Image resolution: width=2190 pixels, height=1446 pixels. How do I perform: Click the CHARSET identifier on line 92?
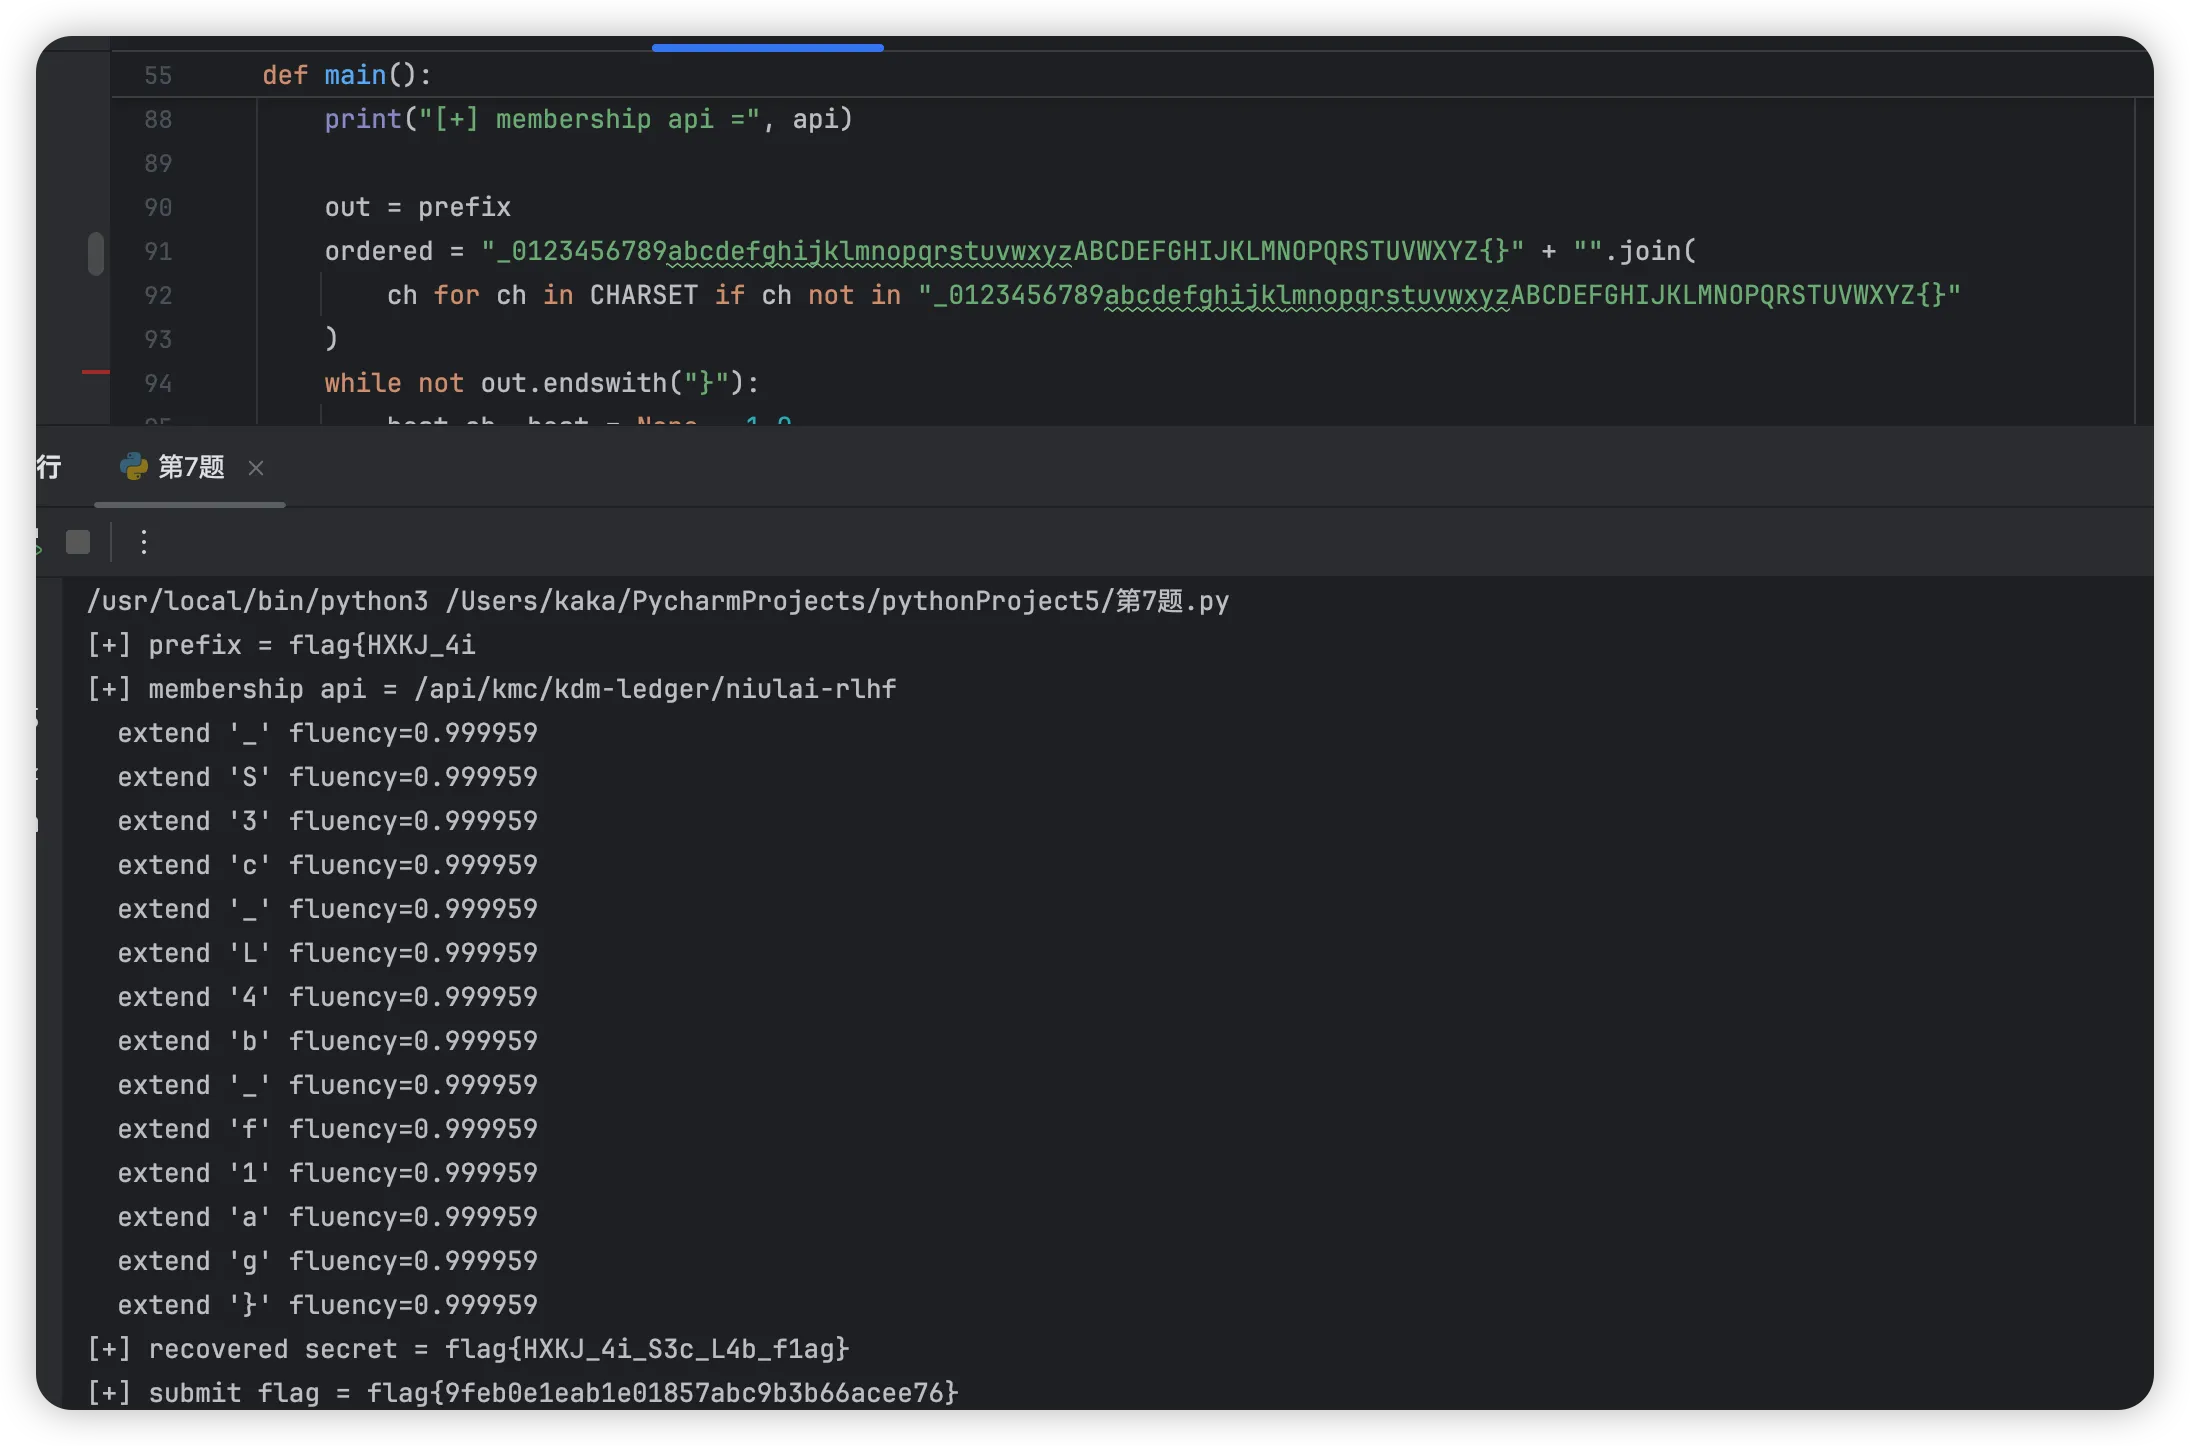(x=643, y=295)
